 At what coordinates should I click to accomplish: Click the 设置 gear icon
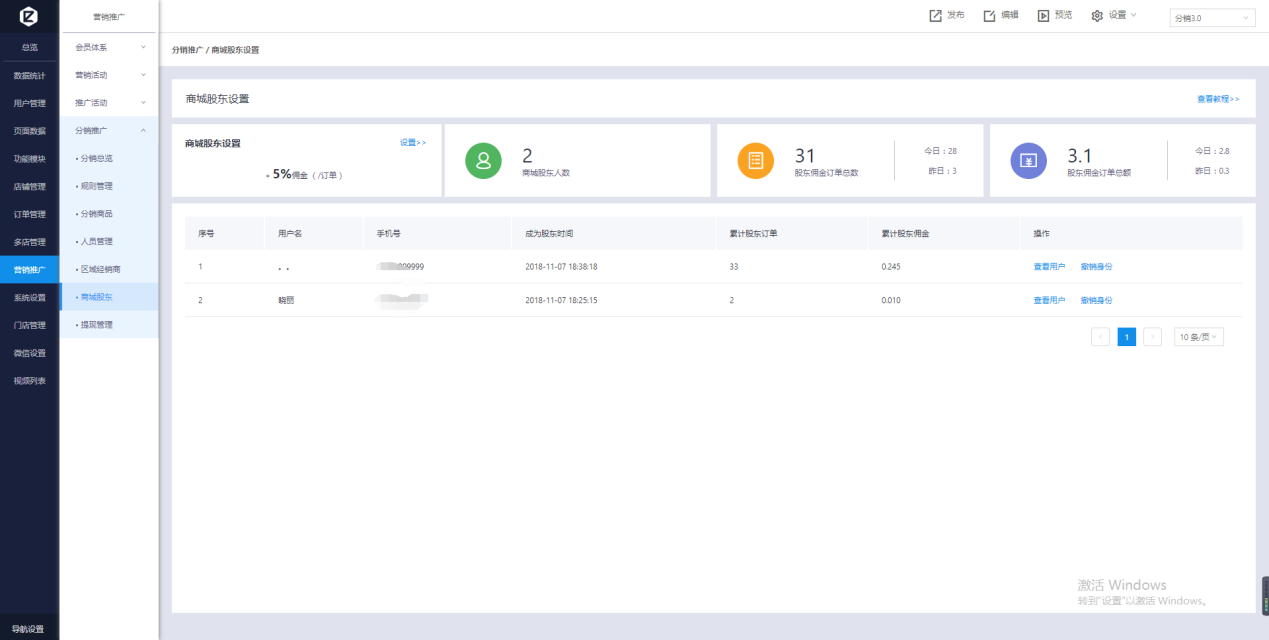[1097, 16]
